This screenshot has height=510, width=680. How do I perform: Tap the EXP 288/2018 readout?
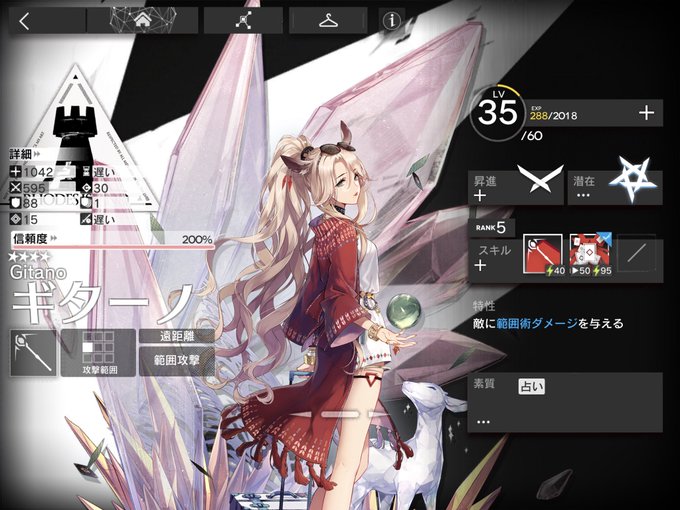(x=553, y=116)
